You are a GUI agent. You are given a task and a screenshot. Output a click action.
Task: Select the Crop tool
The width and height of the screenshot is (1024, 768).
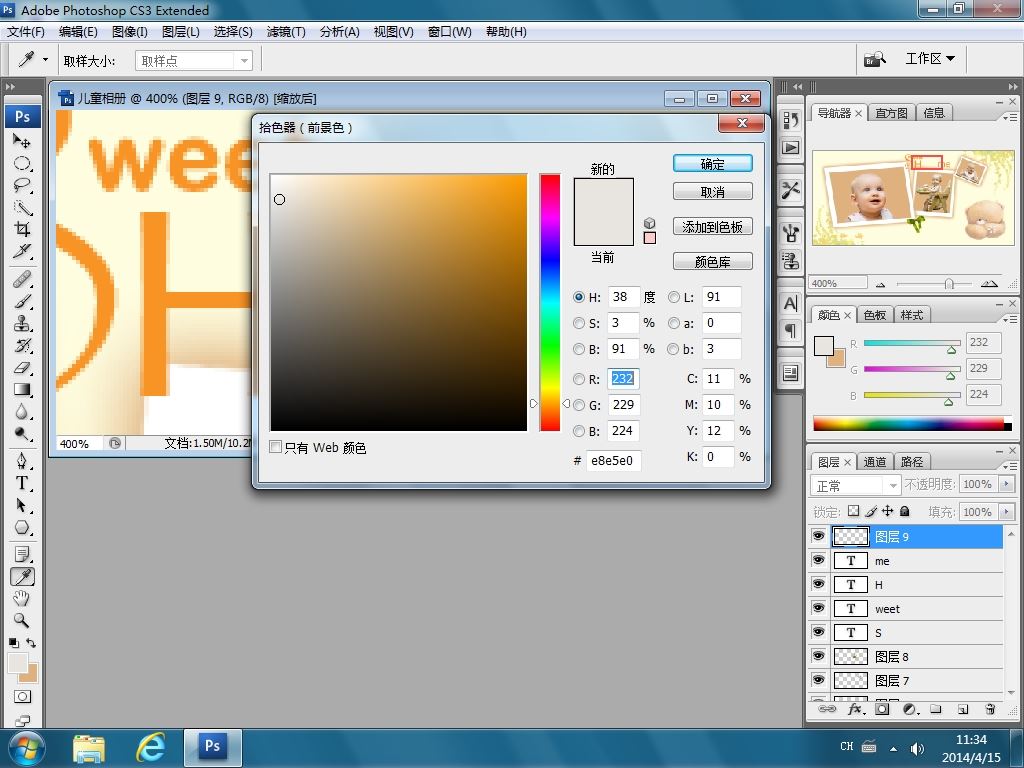(x=22, y=229)
